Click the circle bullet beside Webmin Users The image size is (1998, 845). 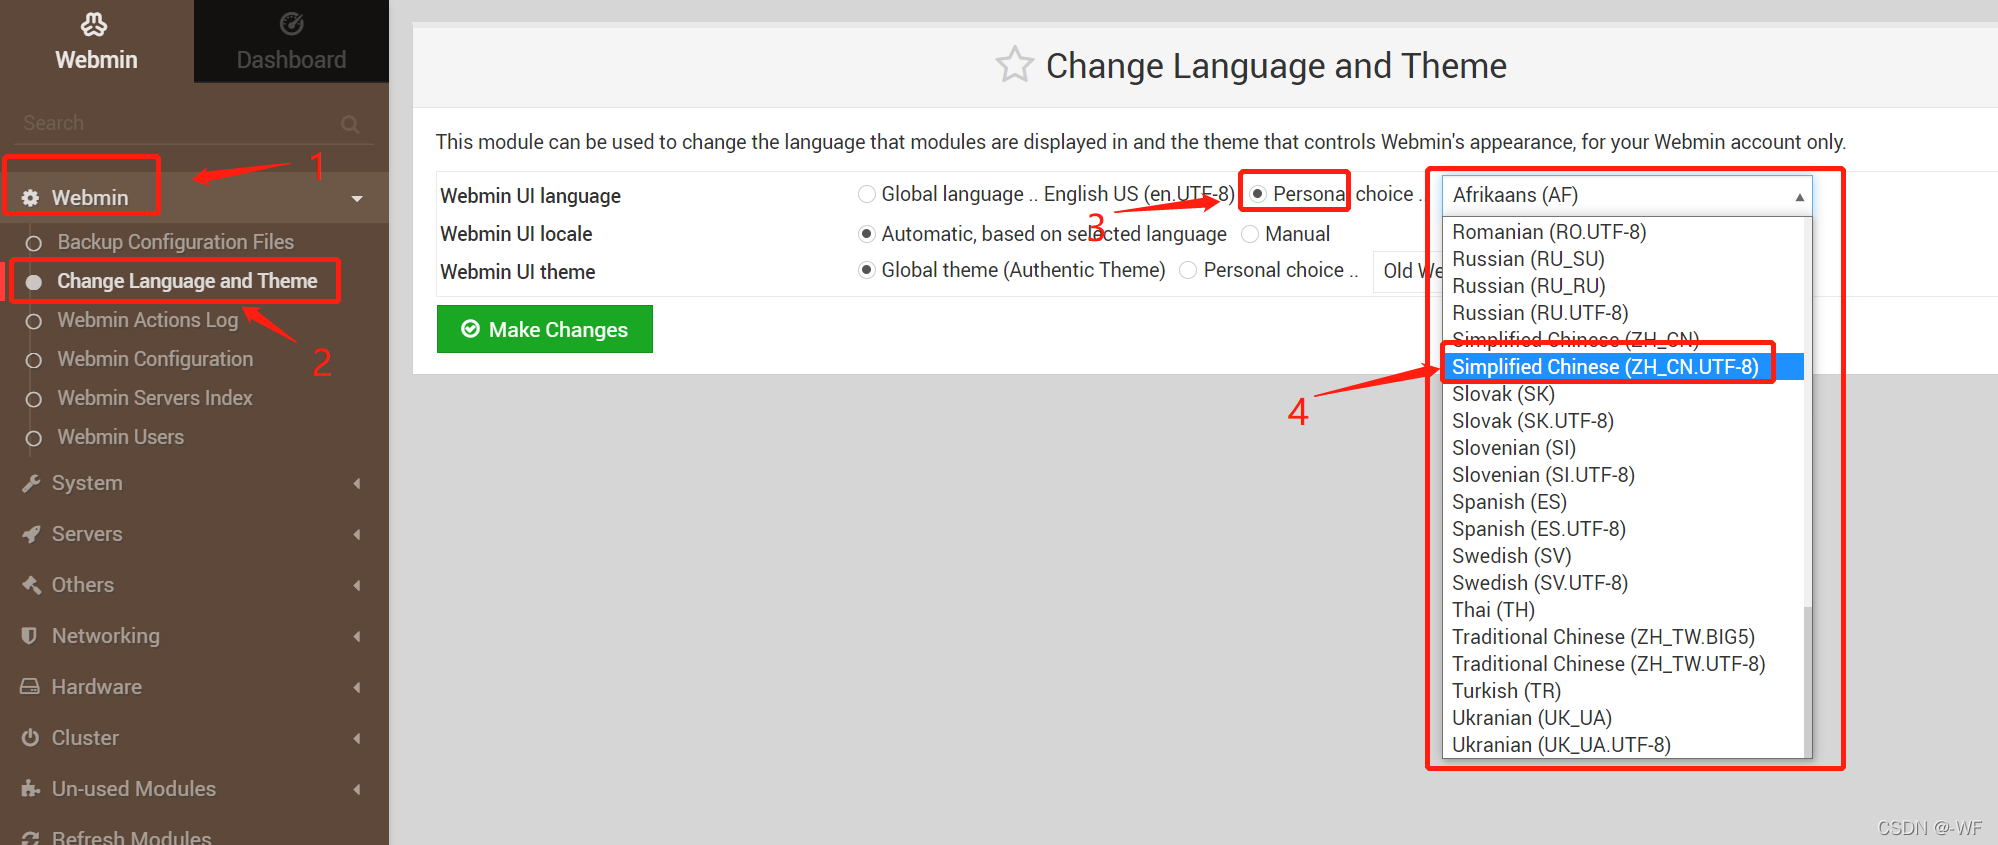pos(33,438)
